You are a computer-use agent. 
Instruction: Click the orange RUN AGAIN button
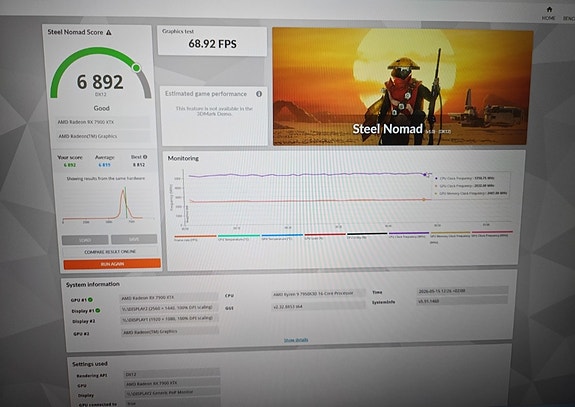(112, 264)
